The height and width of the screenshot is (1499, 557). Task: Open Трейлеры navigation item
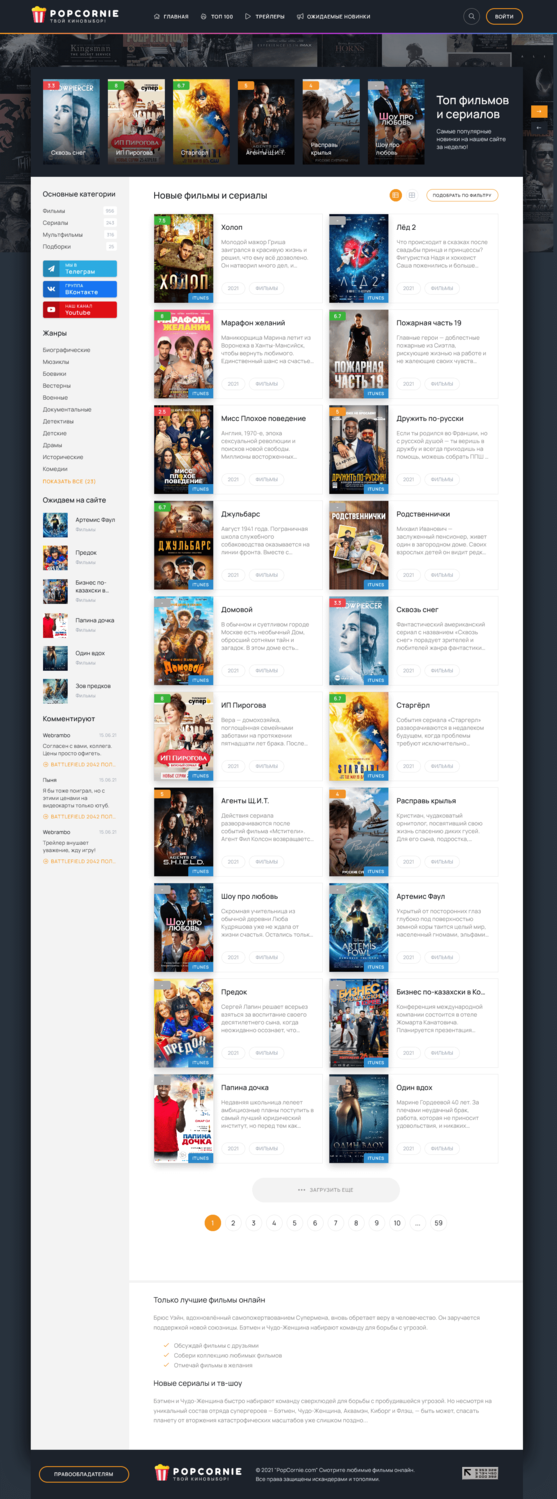pyautogui.click(x=265, y=17)
